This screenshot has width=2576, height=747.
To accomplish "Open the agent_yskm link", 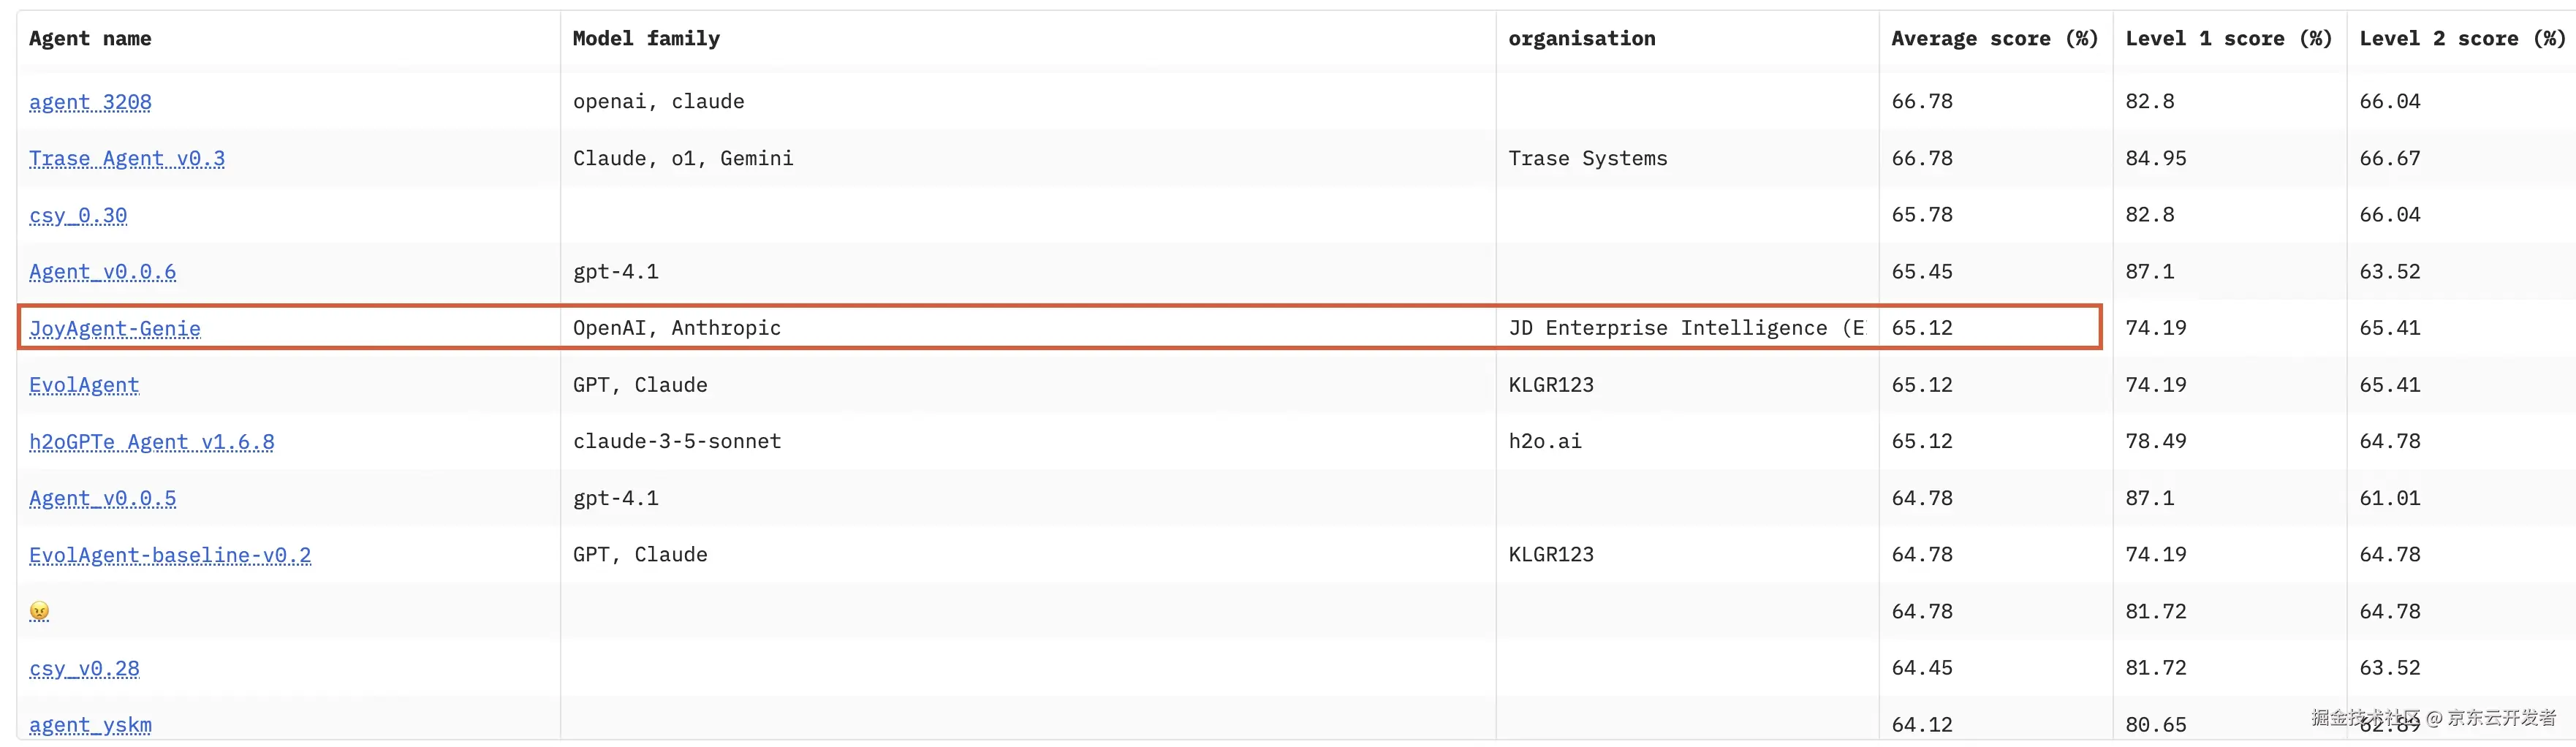I will (x=90, y=725).
